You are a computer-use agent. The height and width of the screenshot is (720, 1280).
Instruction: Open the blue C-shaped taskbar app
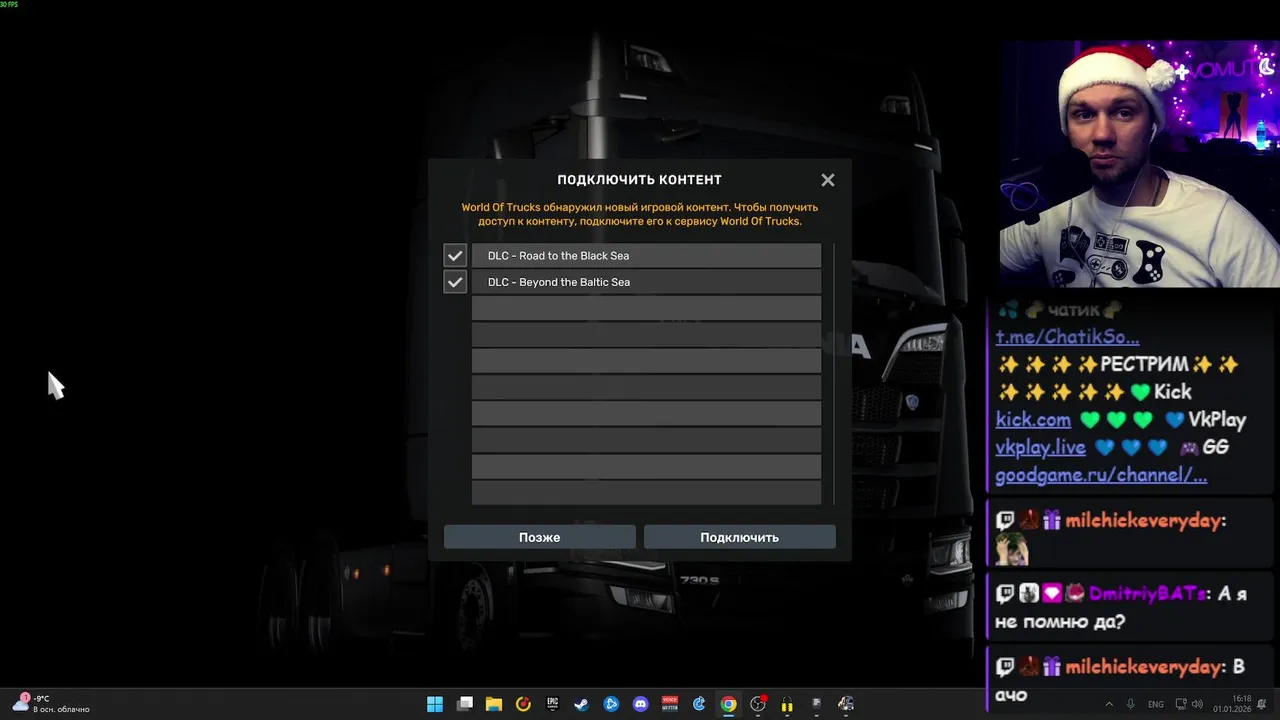pos(699,704)
